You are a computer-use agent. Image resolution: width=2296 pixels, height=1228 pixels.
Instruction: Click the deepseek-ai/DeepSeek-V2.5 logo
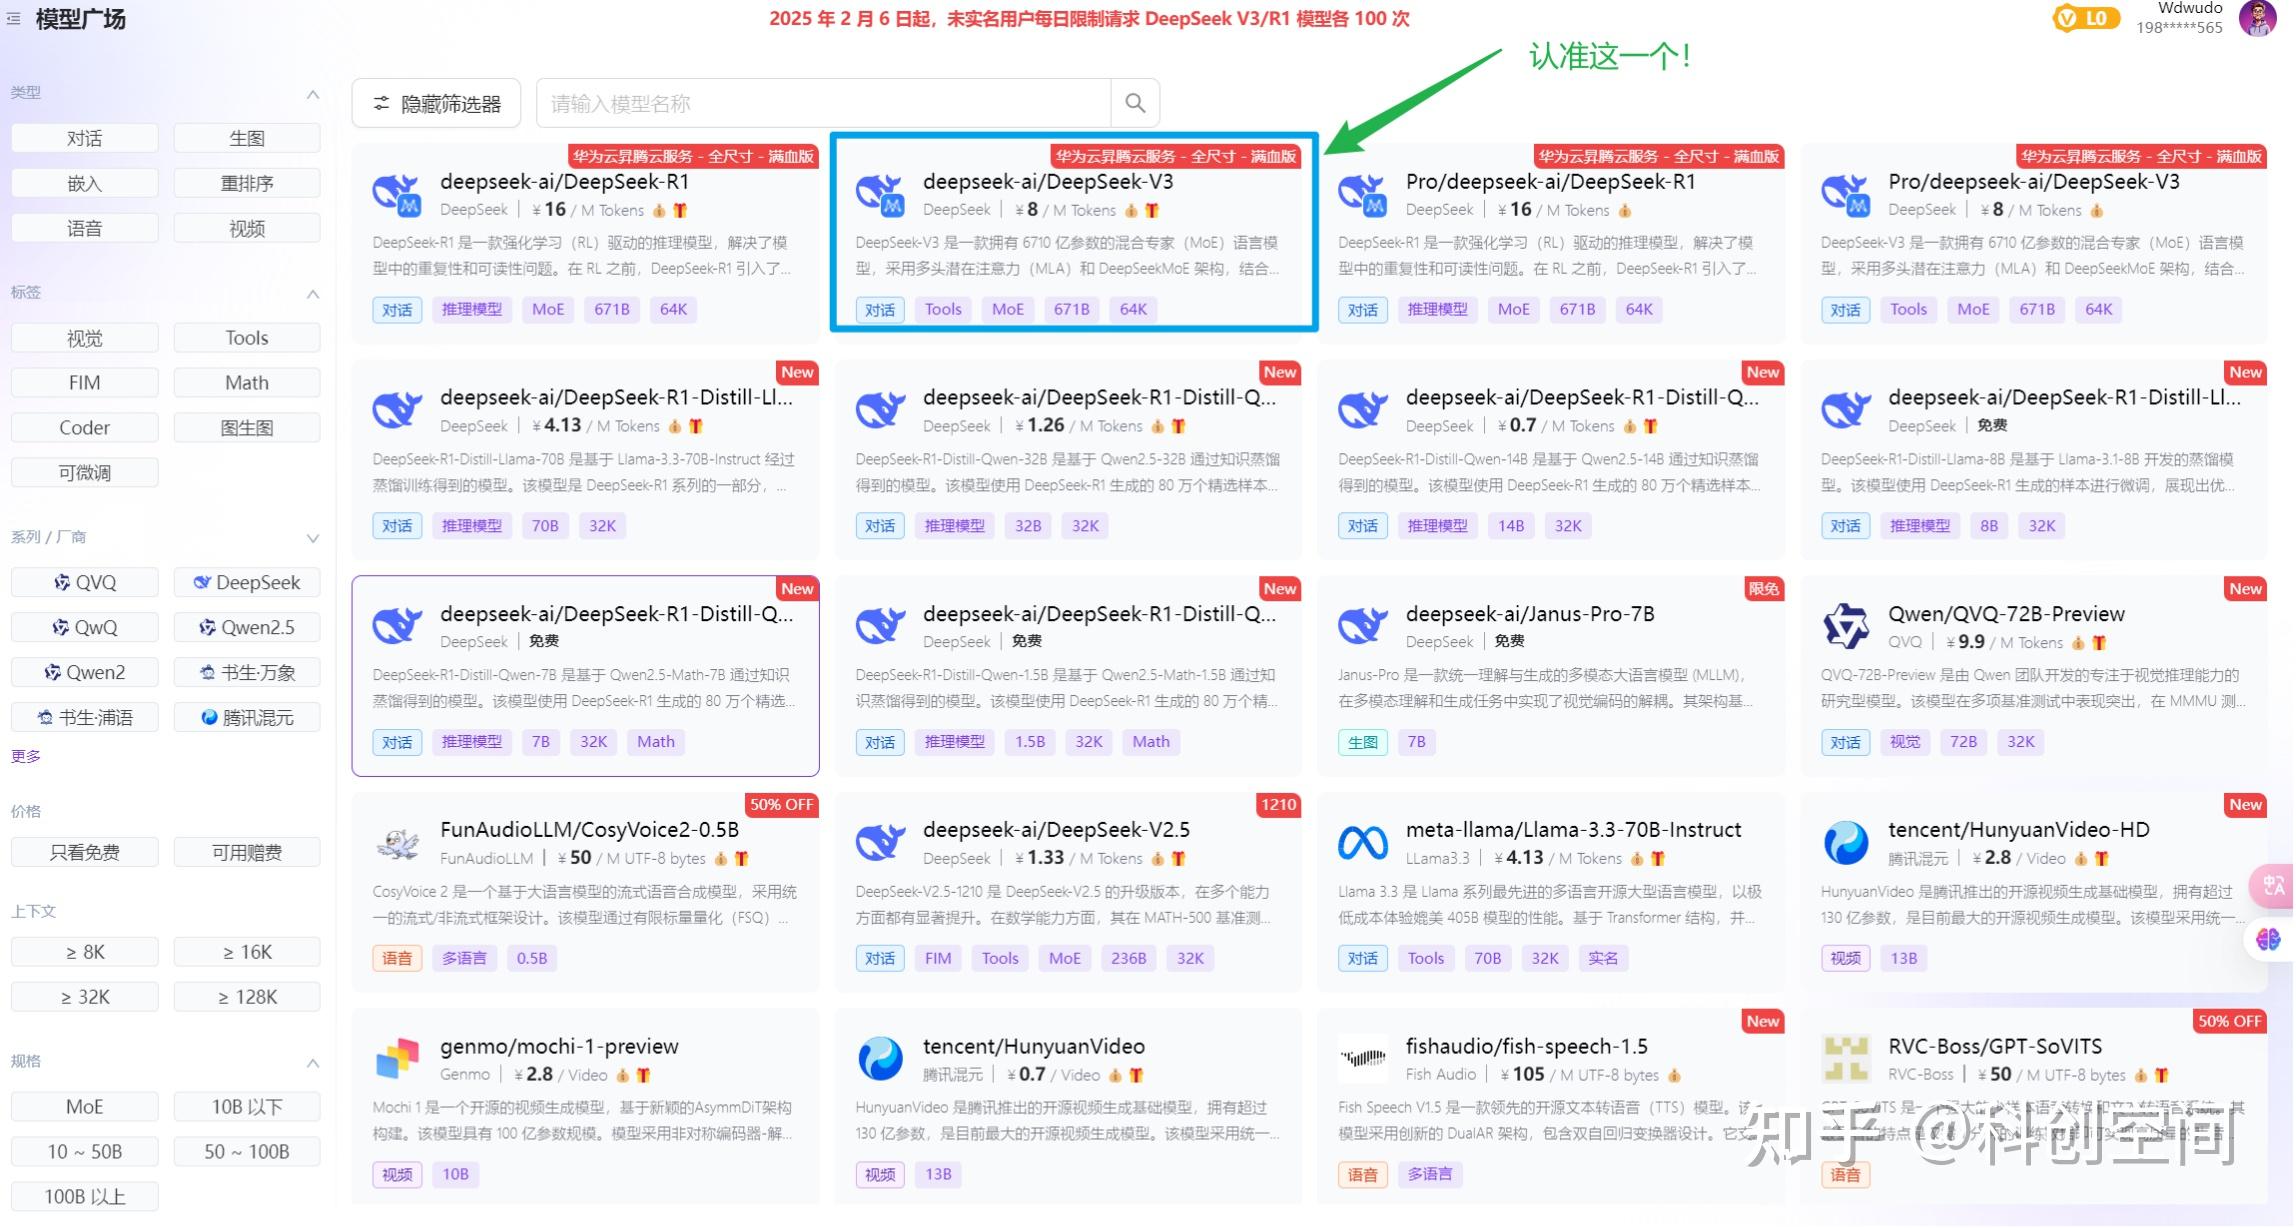click(x=880, y=843)
